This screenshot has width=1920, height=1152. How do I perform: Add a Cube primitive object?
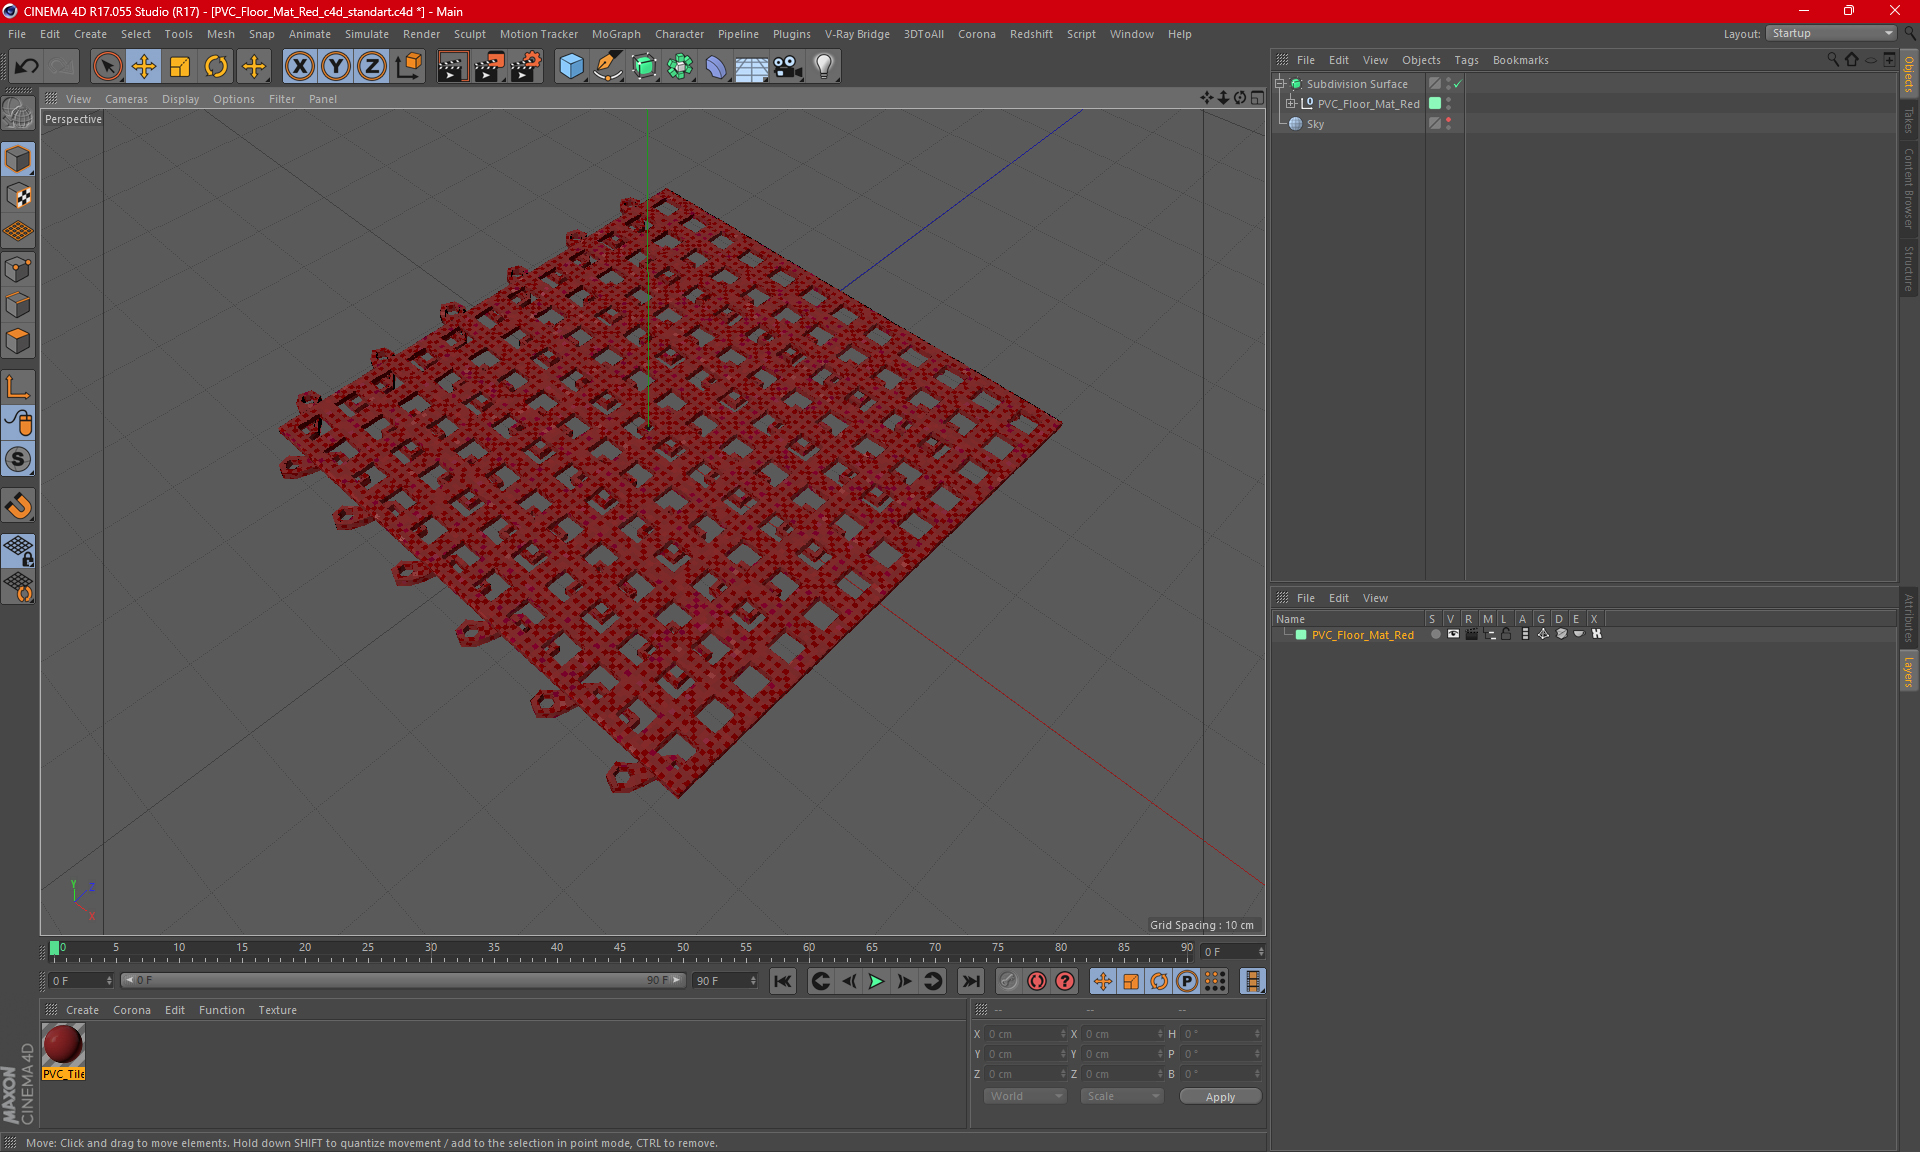[571, 67]
